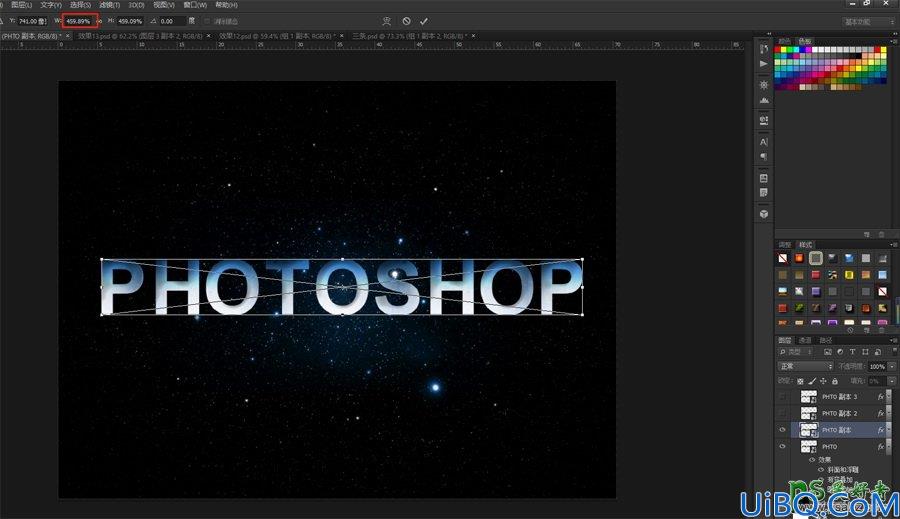Open the Brush presets panel icon
Image resolution: width=900 pixels, height=519 pixels.
point(763,121)
